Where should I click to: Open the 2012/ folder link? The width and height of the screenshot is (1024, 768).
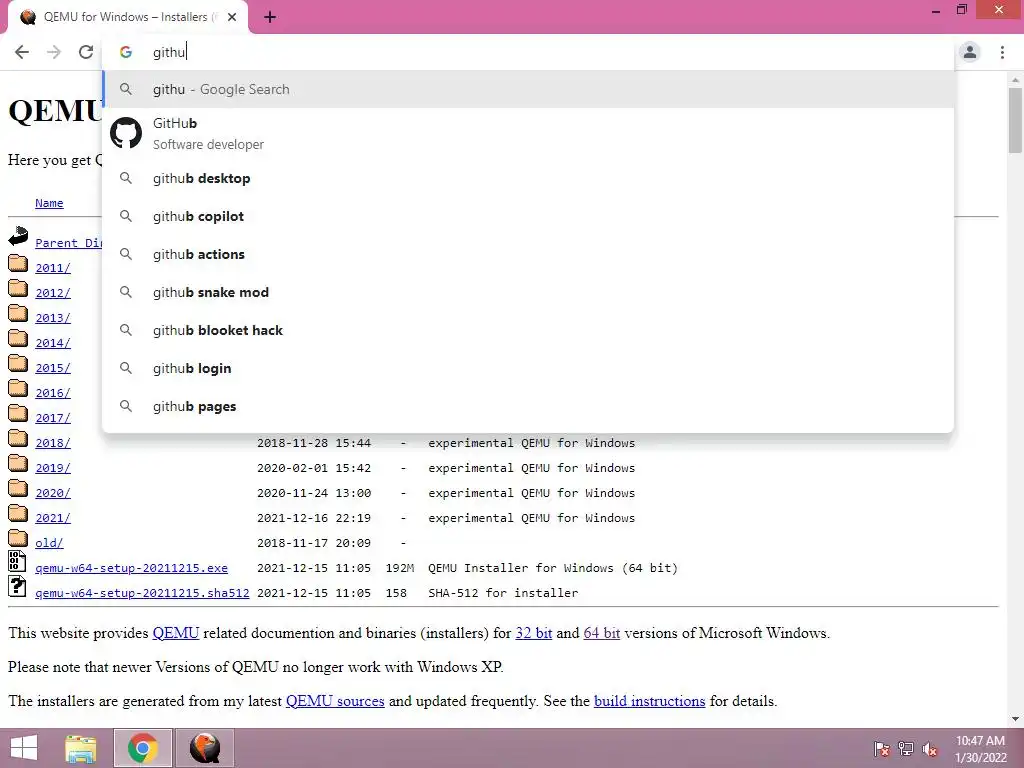tap(53, 293)
